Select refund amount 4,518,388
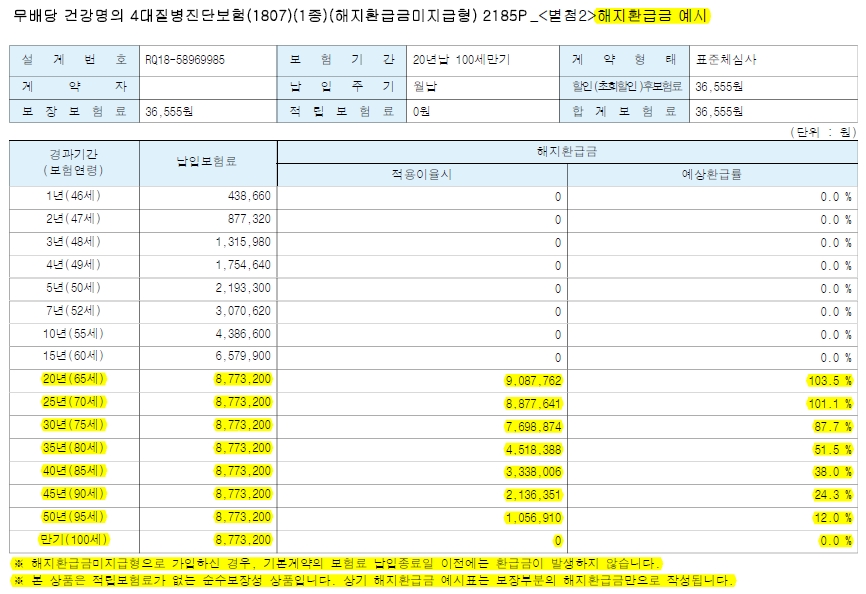This screenshot has width=866, height=594. pyautogui.click(x=534, y=449)
